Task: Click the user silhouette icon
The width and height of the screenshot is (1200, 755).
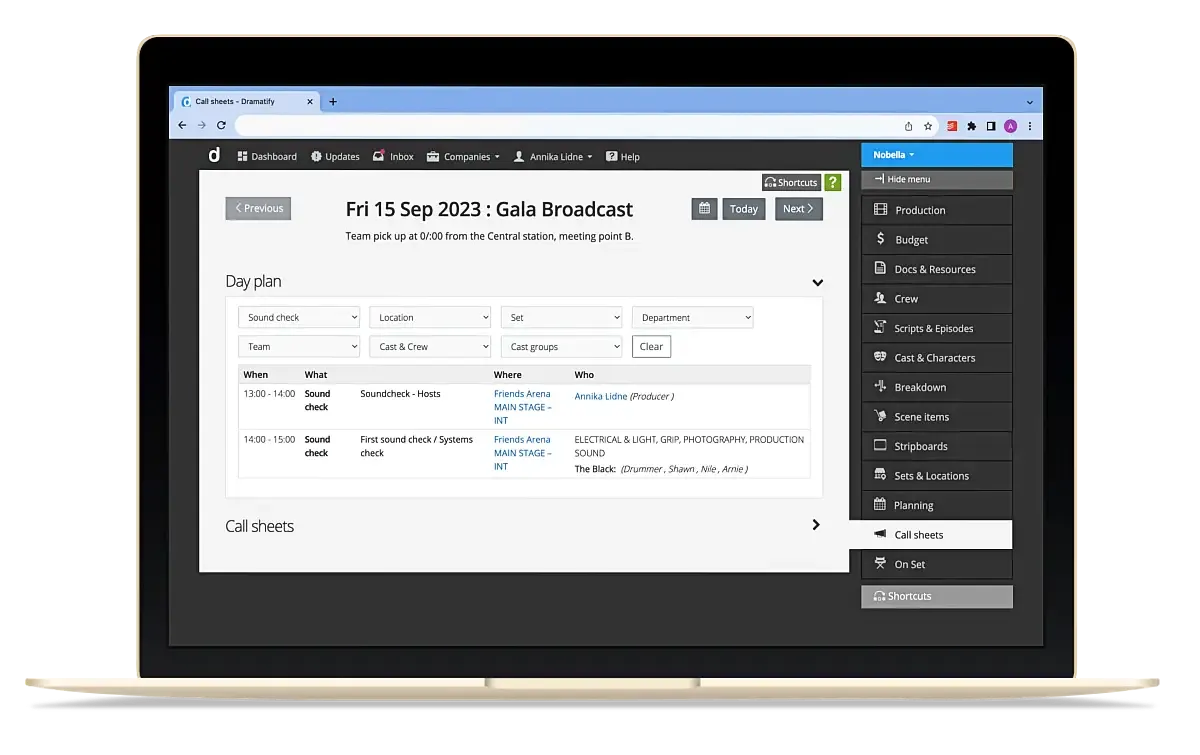Action: pos(519,157)
